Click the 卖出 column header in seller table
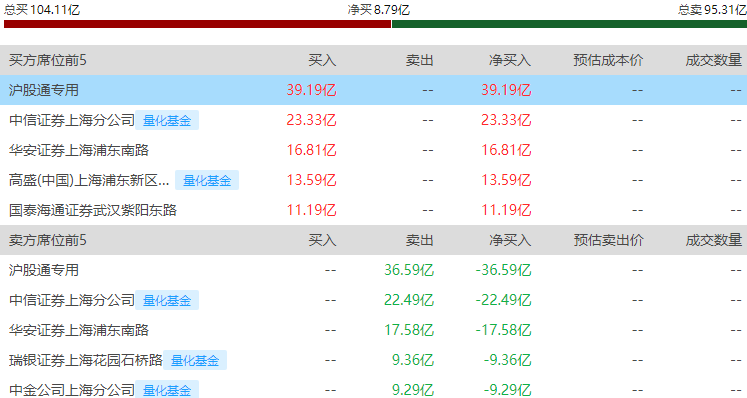Image resolution: width=747 pixels, height=398 pixels. (x=420, y=240)
